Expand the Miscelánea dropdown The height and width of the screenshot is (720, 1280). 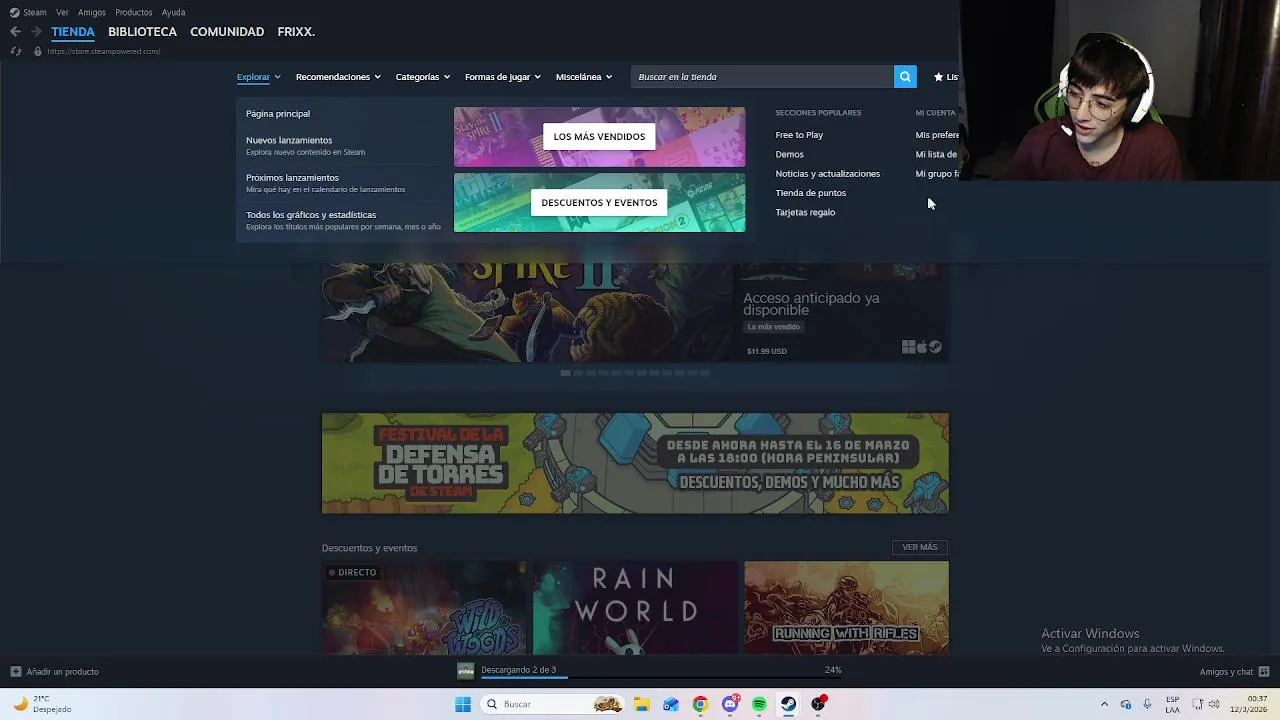point(584,77)
